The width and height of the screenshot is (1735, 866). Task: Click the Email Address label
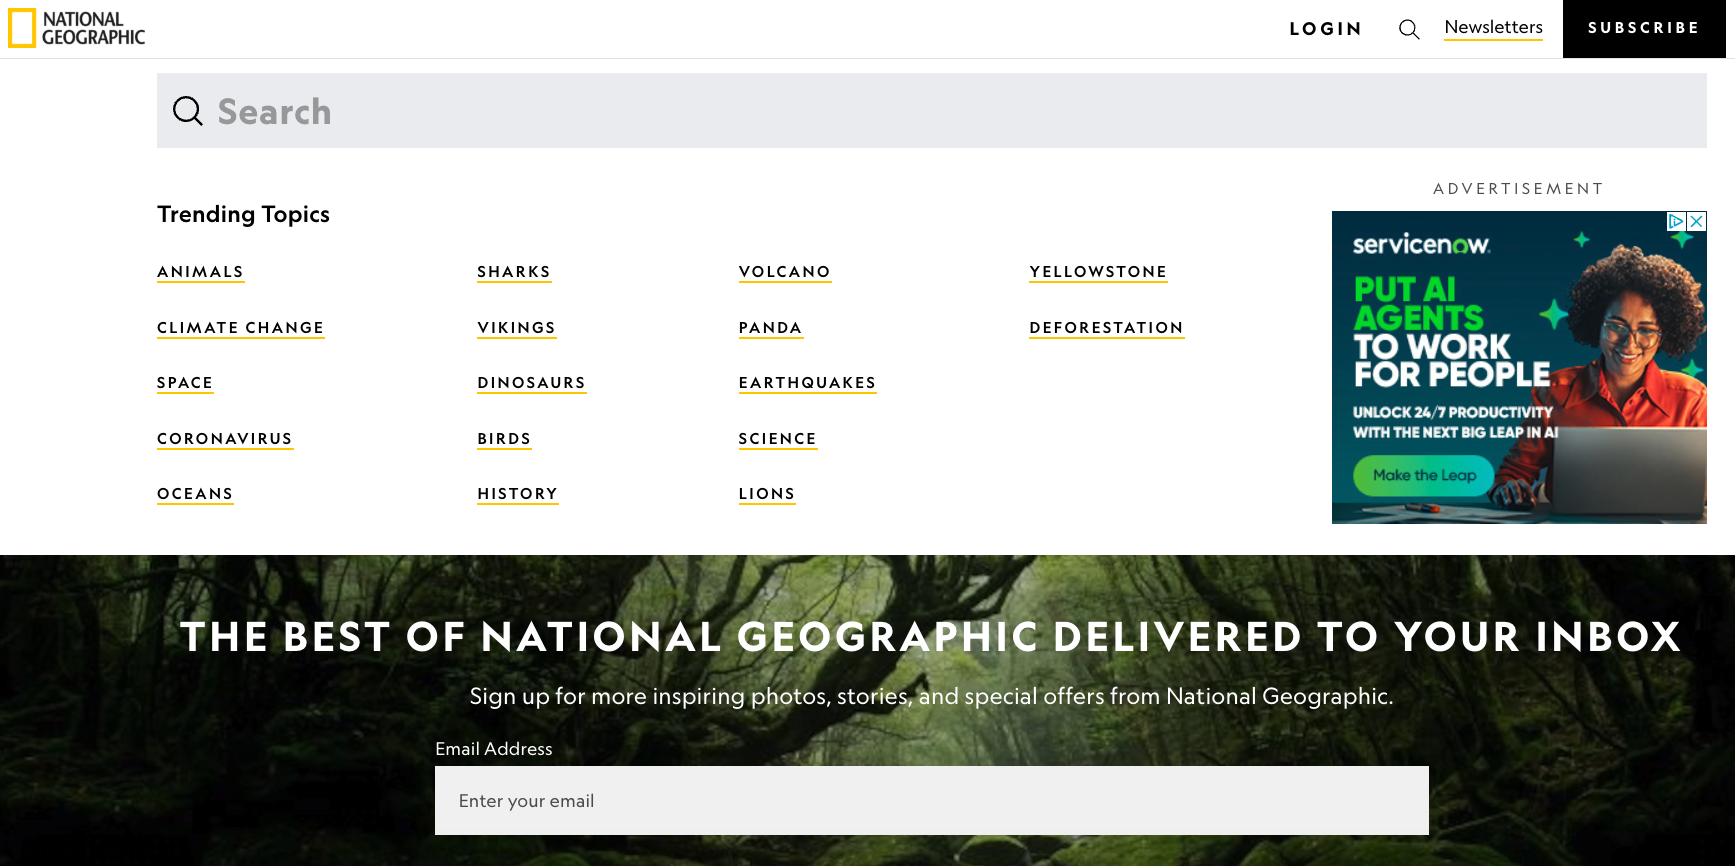tap(494, 749)
